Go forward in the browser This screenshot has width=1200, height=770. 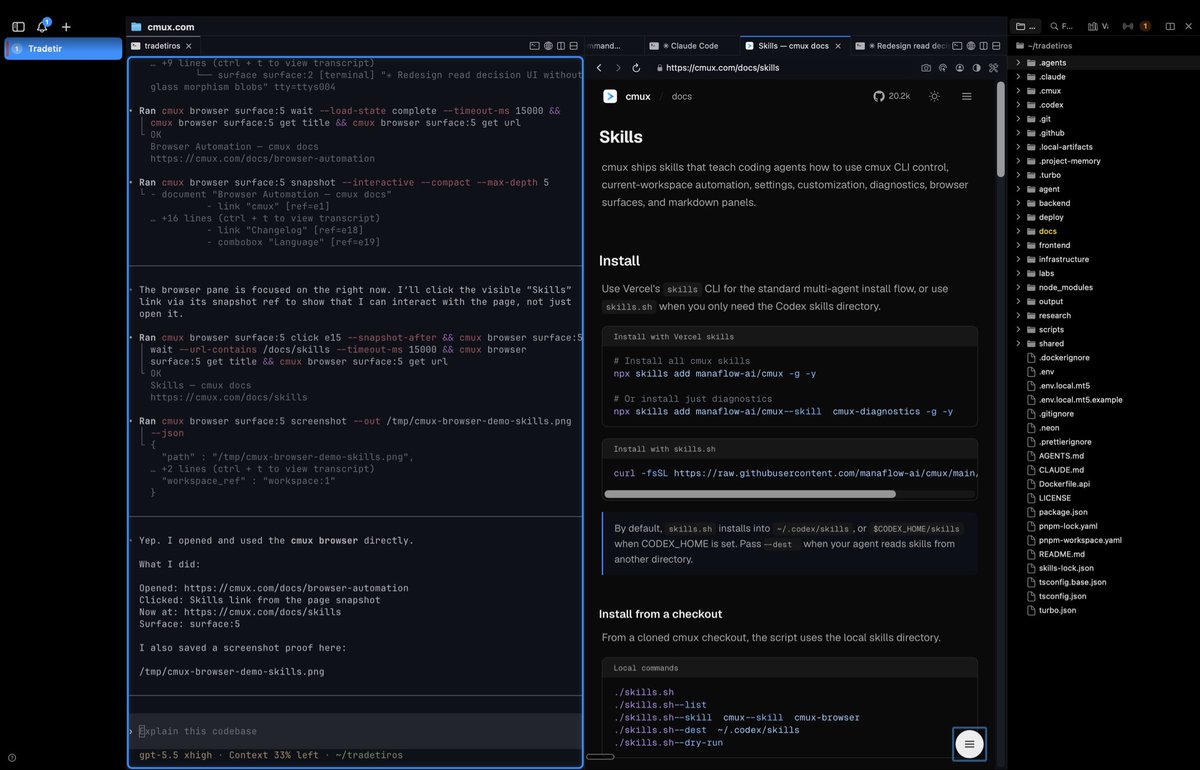coord(618,68)
